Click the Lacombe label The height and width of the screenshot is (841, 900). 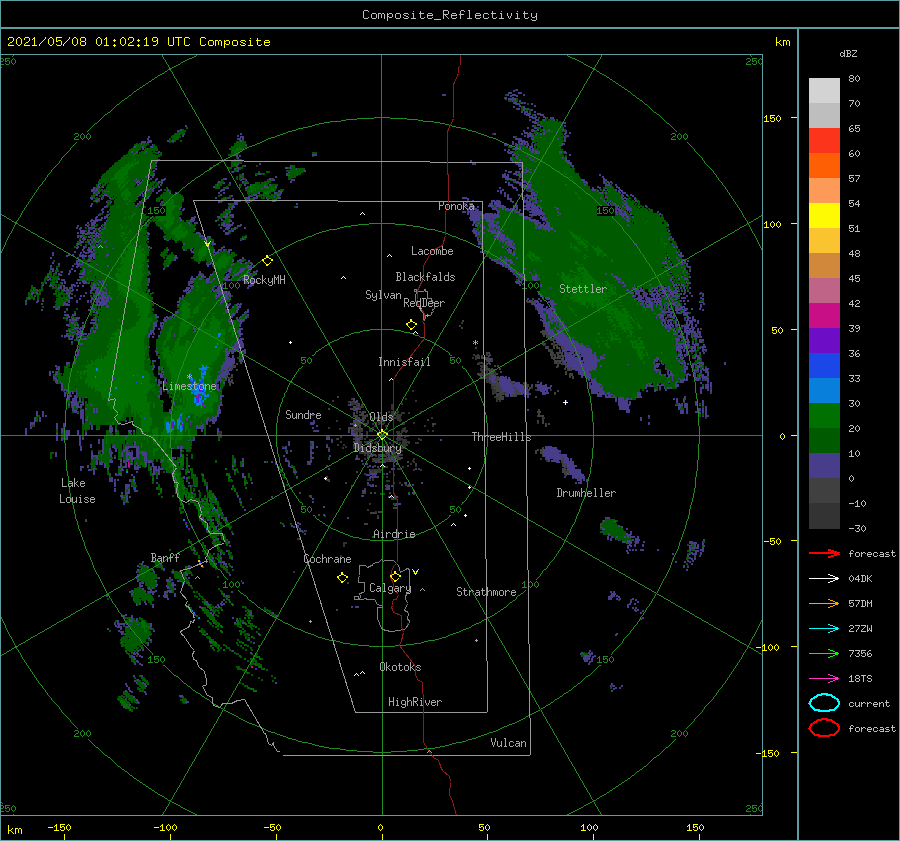[x=432, y=251]
